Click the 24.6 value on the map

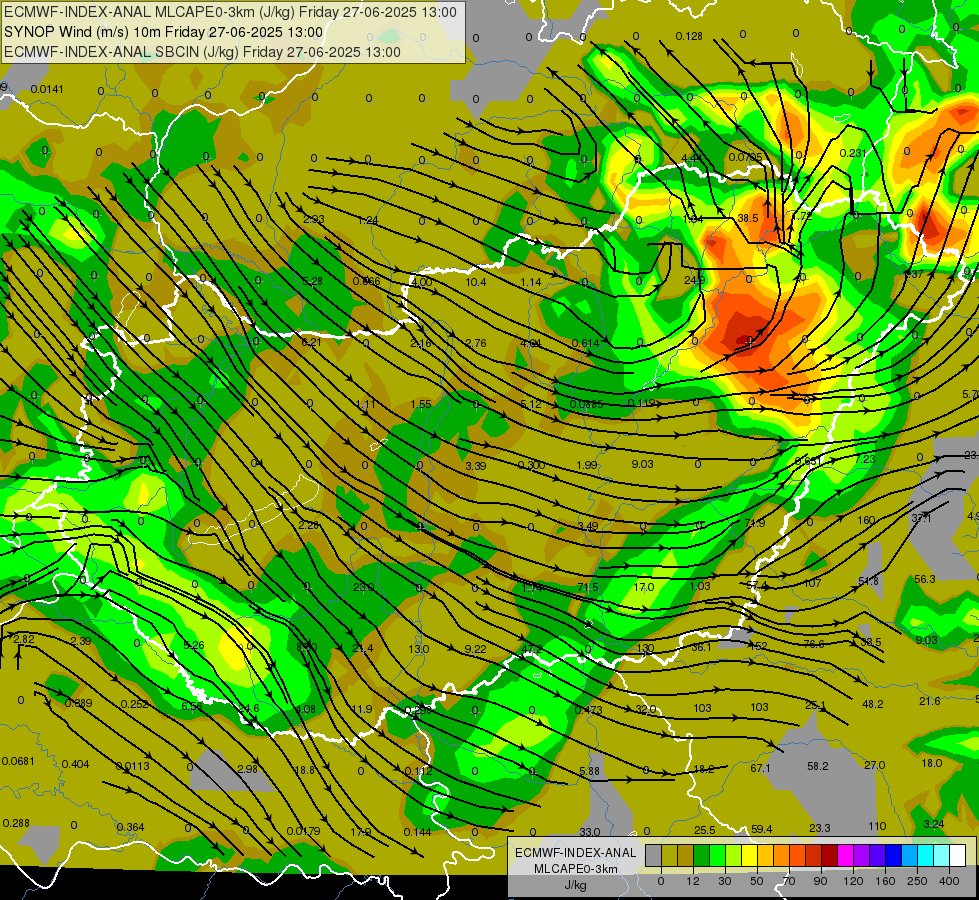click(249, 708)
